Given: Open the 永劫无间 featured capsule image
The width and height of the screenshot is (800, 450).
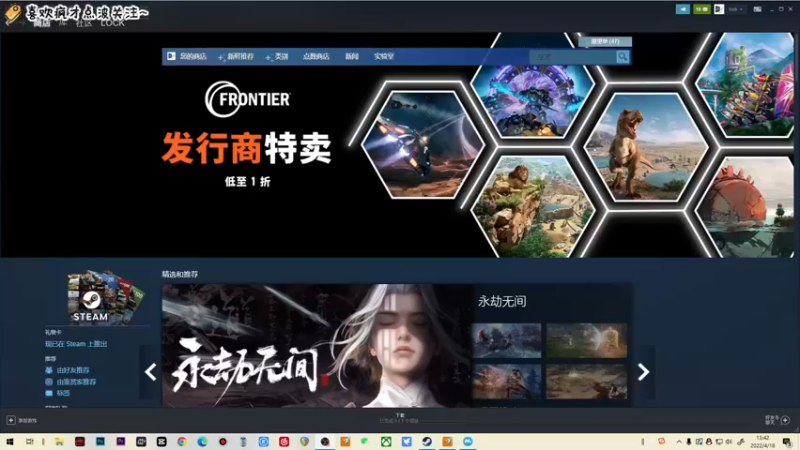Looking at the screenshot, I should tap(317, 345).
